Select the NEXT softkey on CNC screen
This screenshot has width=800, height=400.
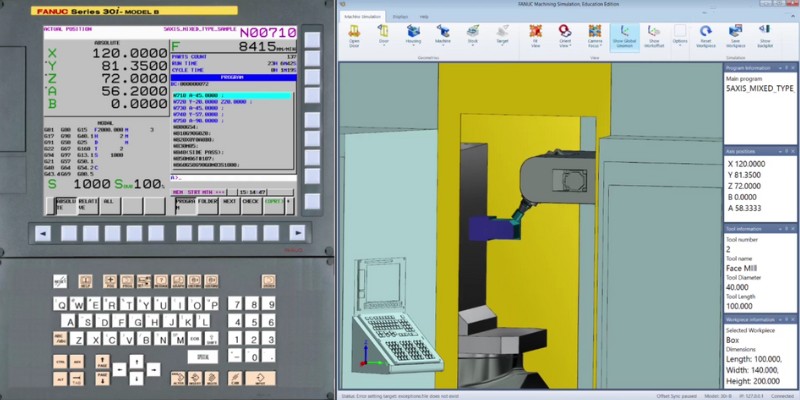230,206
